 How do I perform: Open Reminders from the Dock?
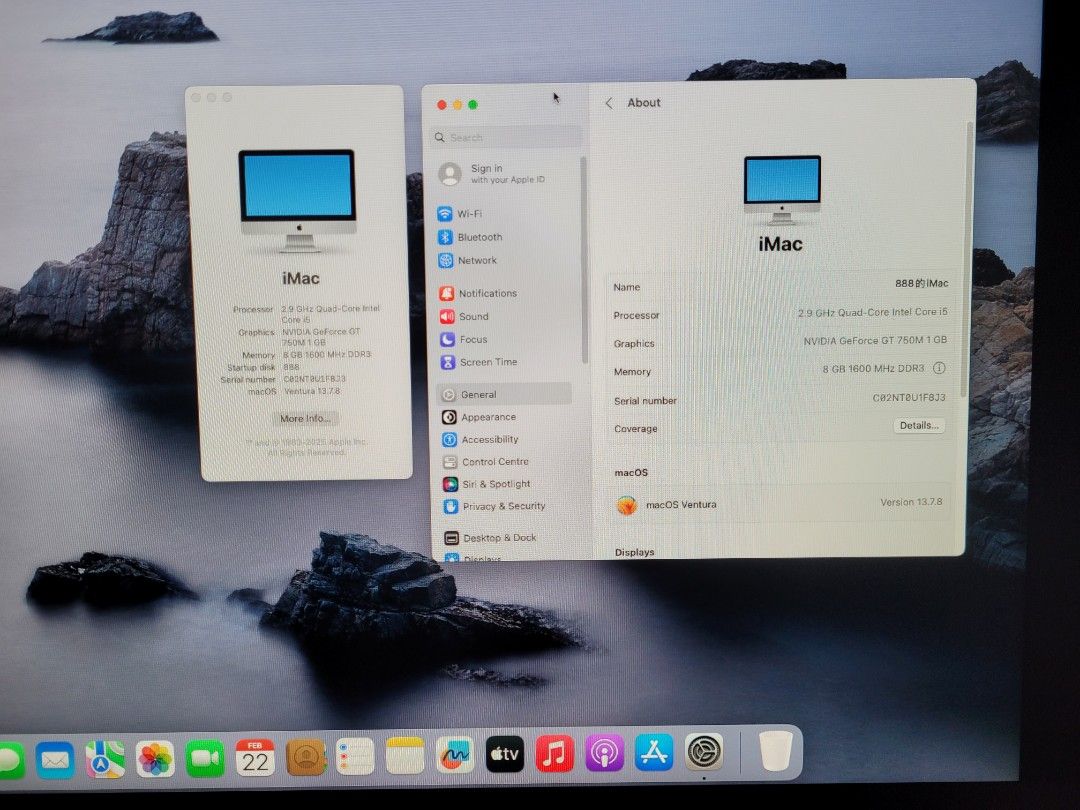[x=355, y=756]
